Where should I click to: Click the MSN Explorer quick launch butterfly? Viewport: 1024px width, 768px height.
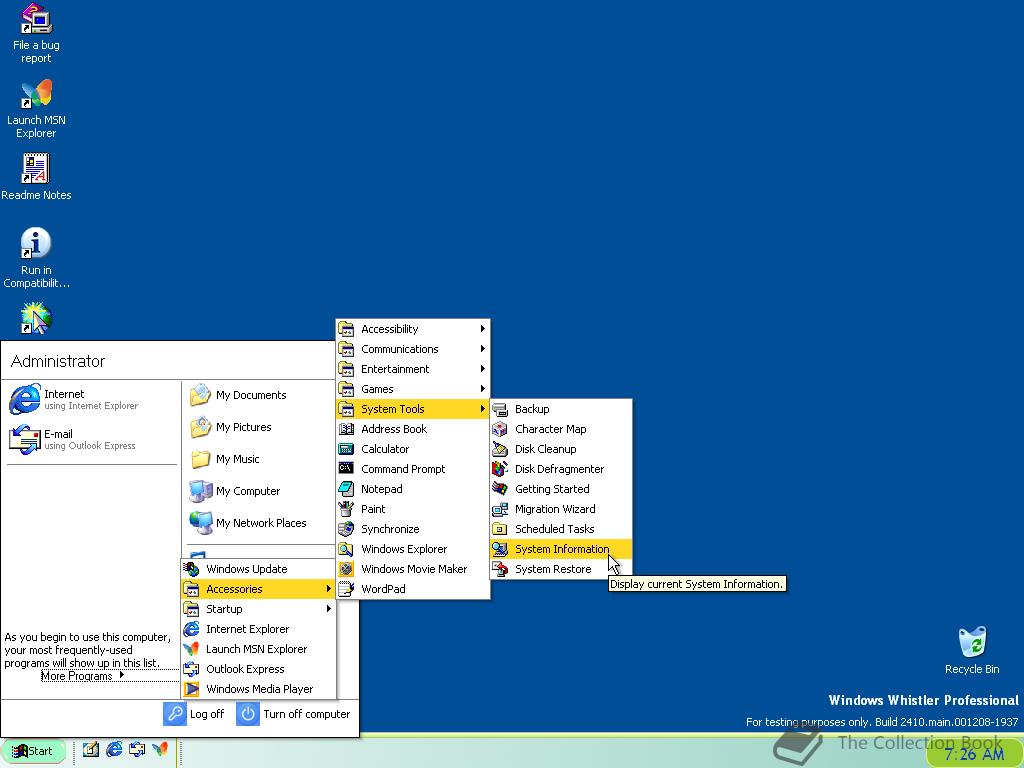tap(160, 750)
